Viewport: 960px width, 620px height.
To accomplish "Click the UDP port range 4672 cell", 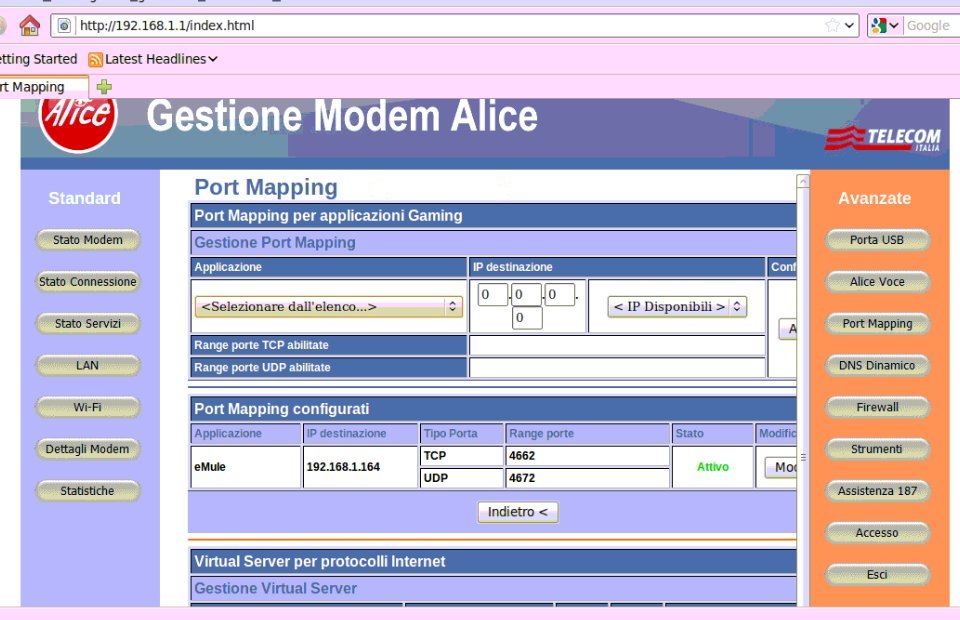I will point(588,478).
